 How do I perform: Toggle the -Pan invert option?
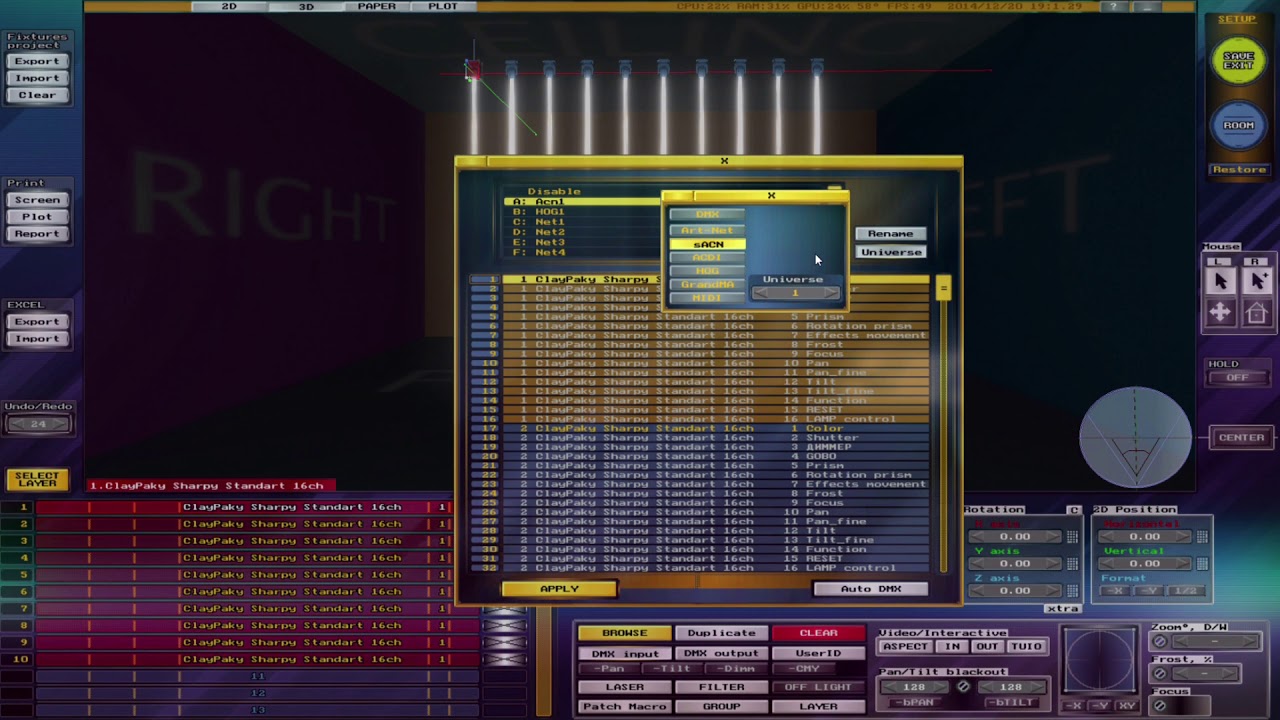coord(609,669)
